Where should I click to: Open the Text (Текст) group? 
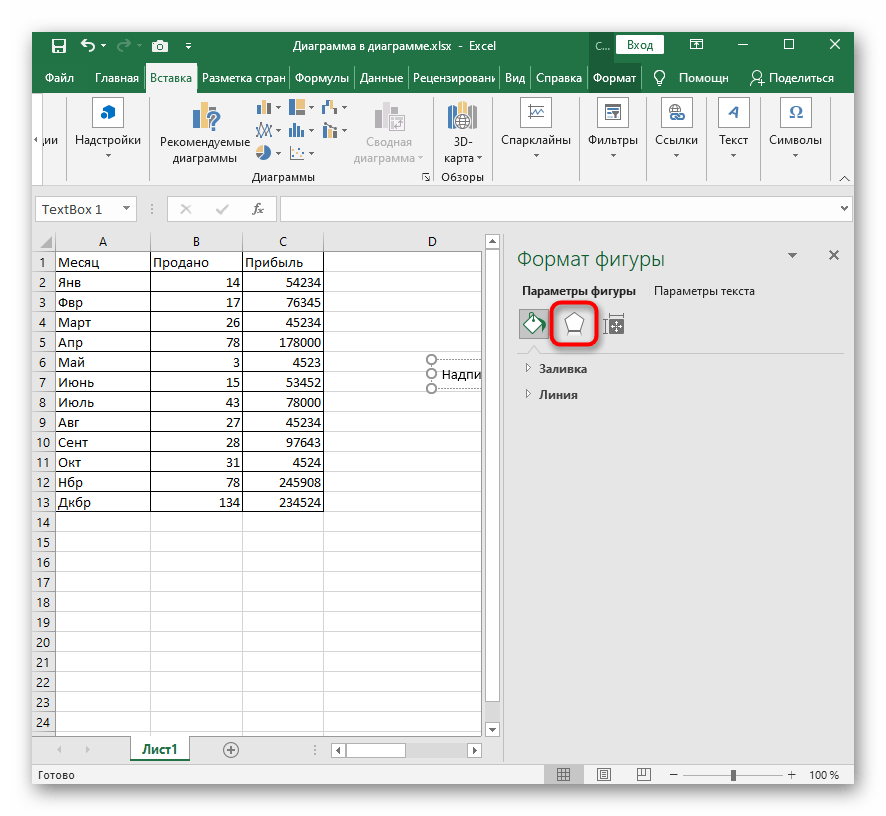(x=733, y=129)
